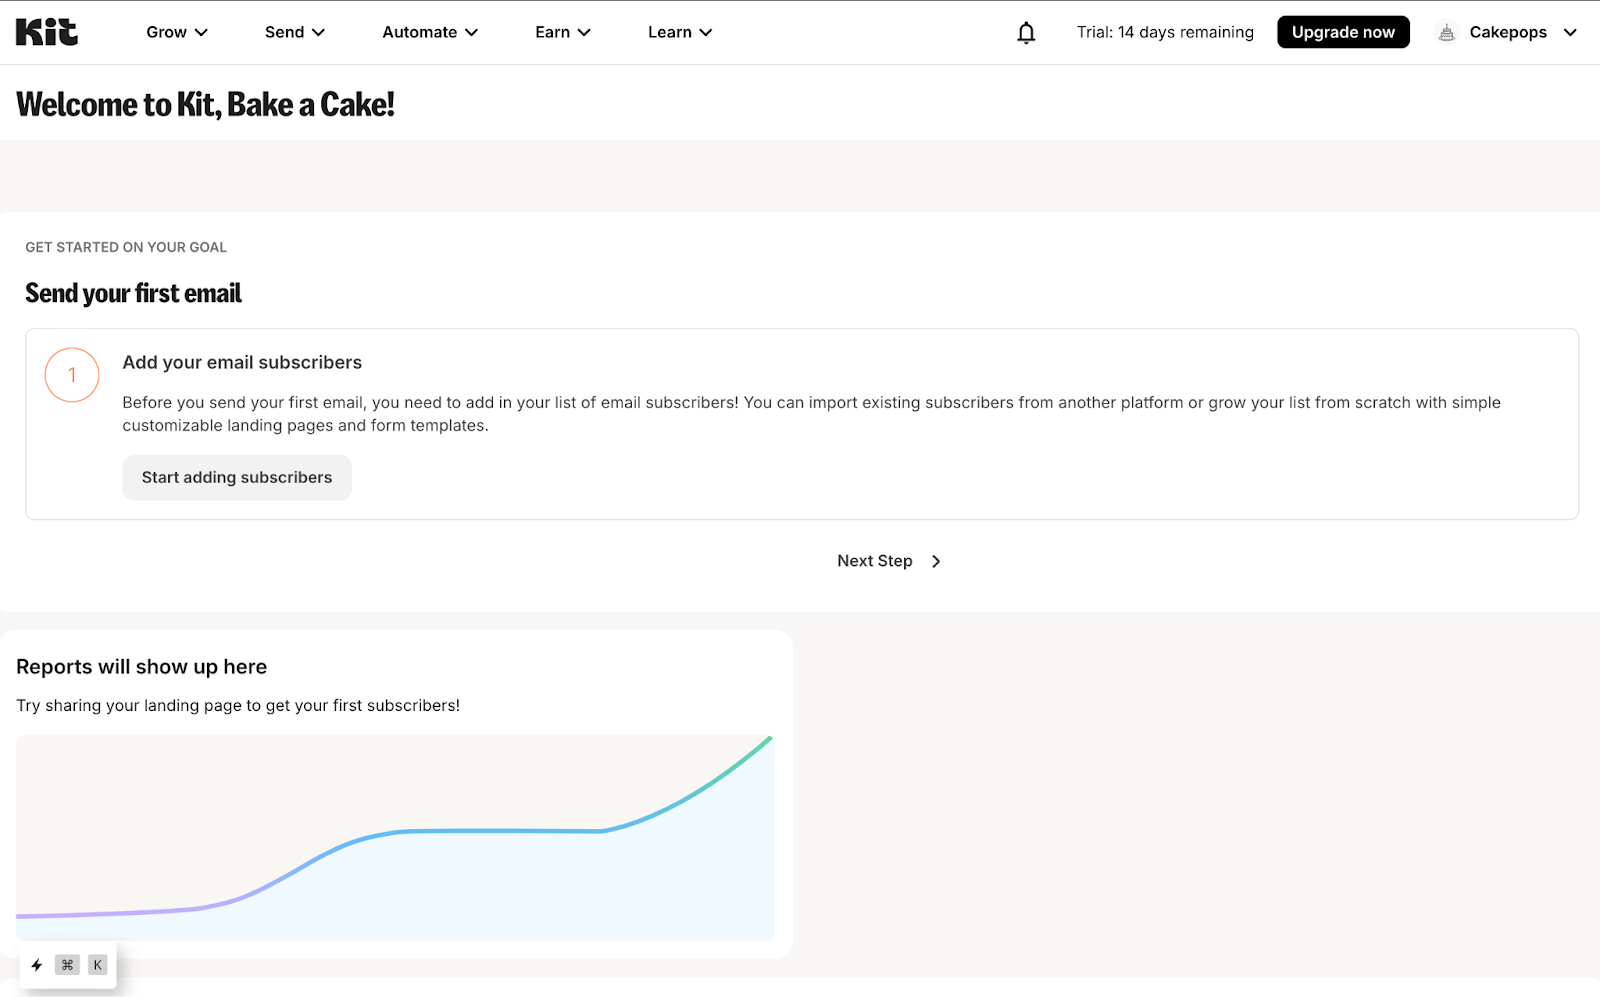Click Start adding subscribers

click(237, 478)
